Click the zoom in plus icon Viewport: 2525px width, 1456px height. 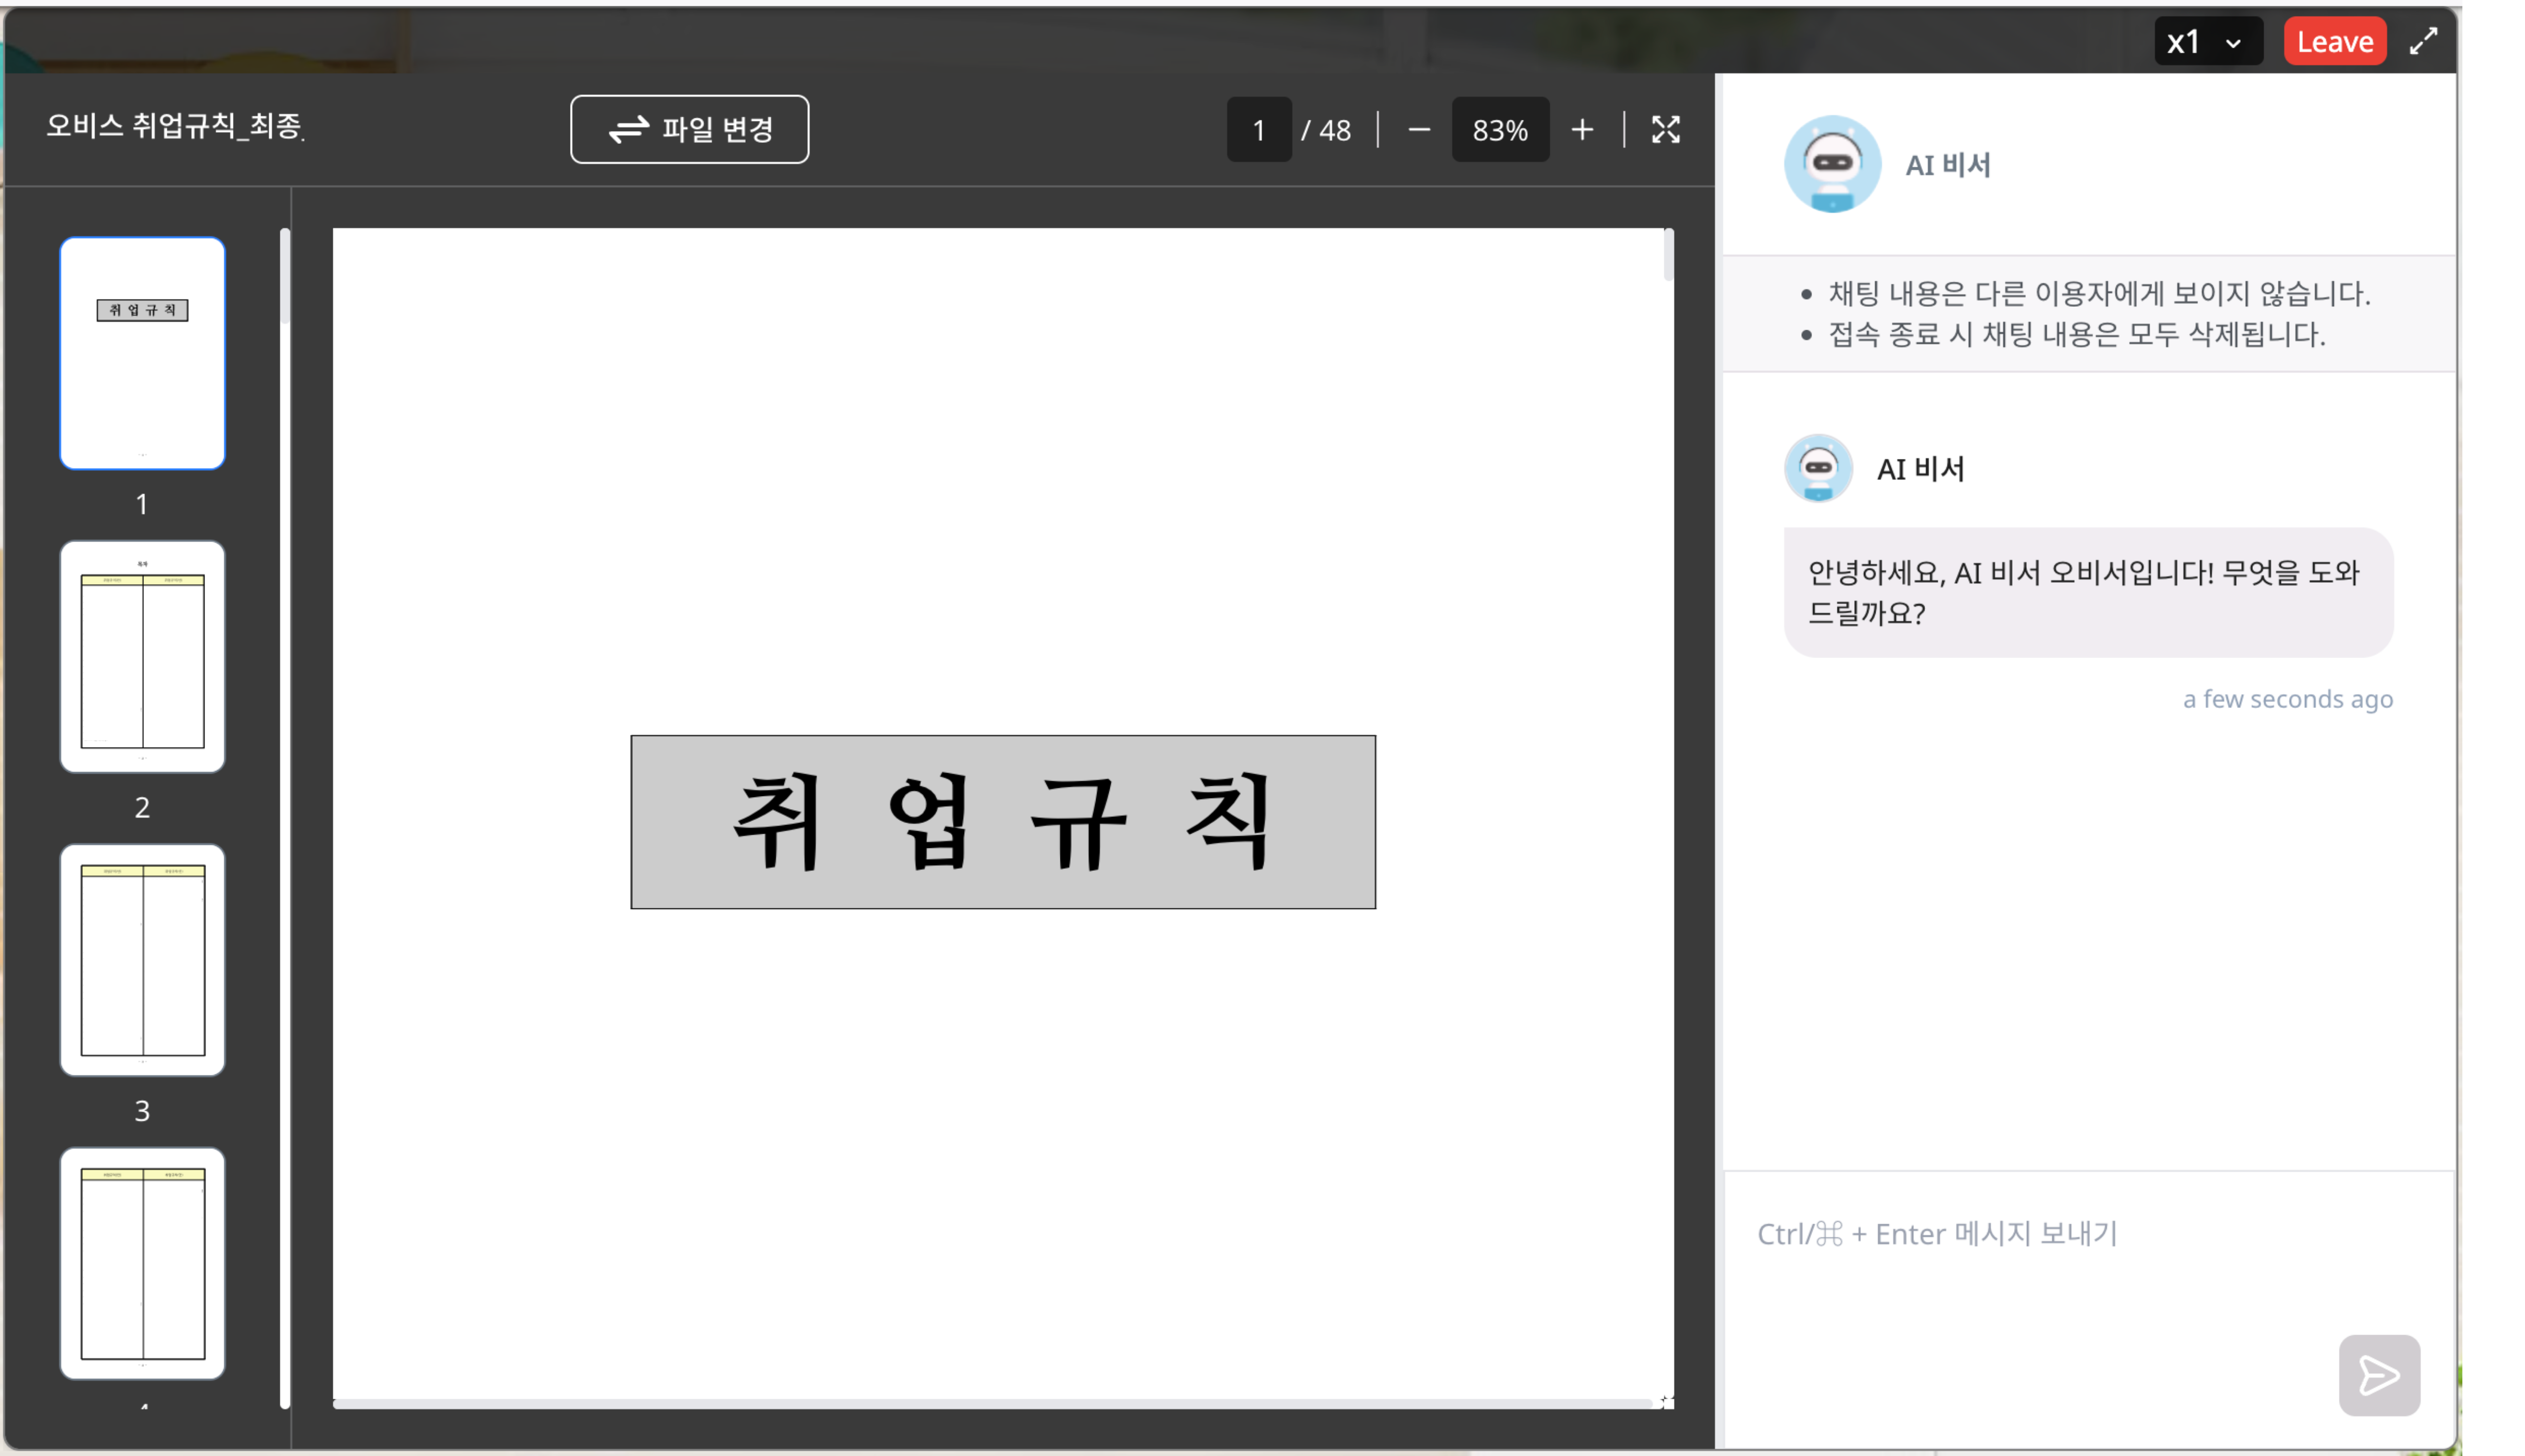click(x=1583, y=129)
